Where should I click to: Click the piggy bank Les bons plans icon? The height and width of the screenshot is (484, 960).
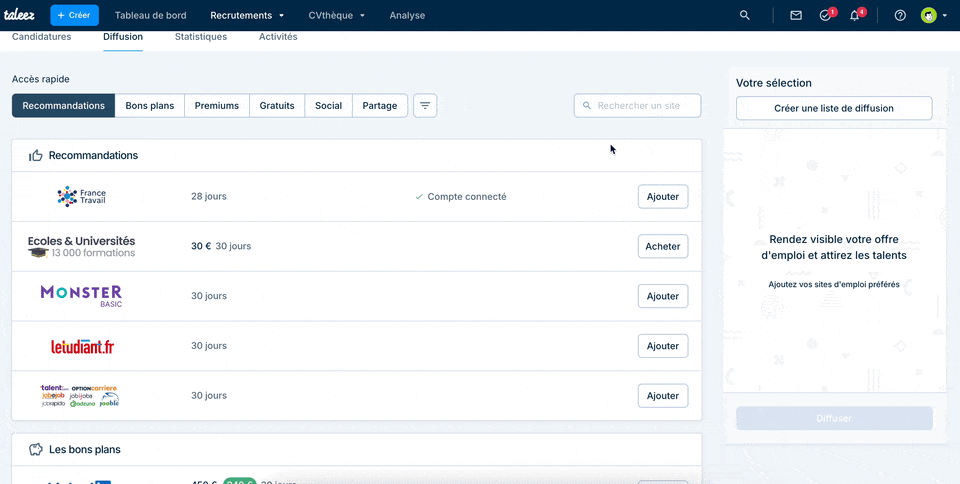tap(36, 450)
